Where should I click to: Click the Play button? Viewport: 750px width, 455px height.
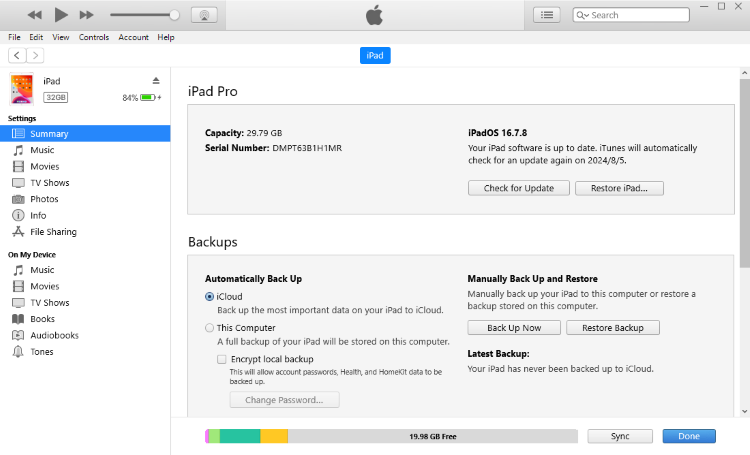coord(61,15)
